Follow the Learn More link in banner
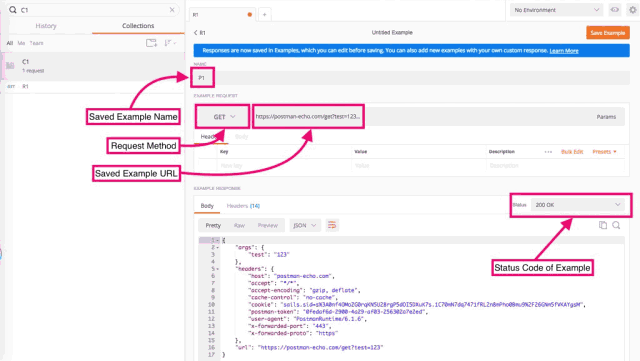 (564, 51)
